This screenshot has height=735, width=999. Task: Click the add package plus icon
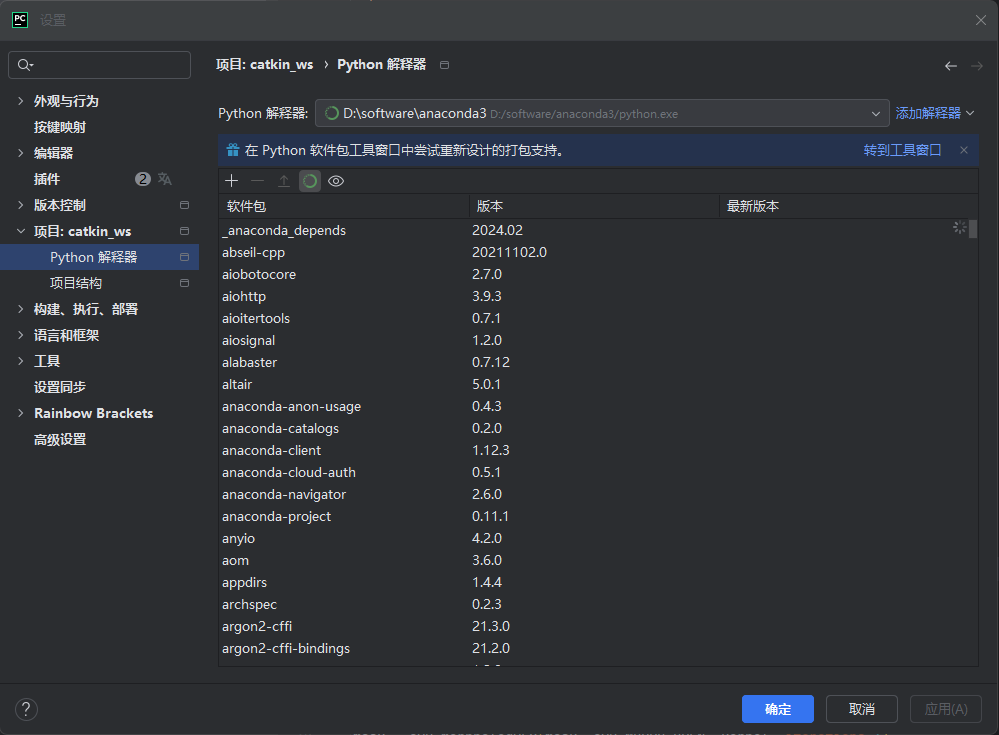[232, 181]
